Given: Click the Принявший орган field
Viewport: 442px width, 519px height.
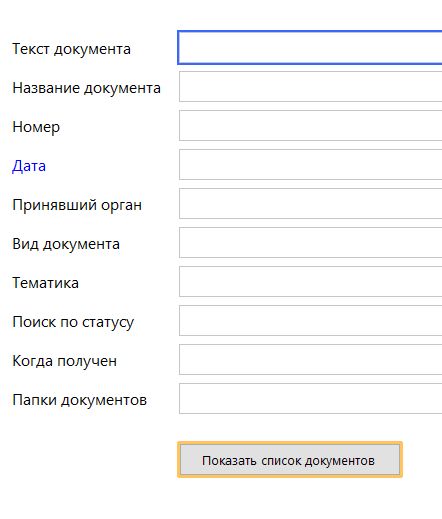Looking at the screenshot, I should [x=311, y=204].
